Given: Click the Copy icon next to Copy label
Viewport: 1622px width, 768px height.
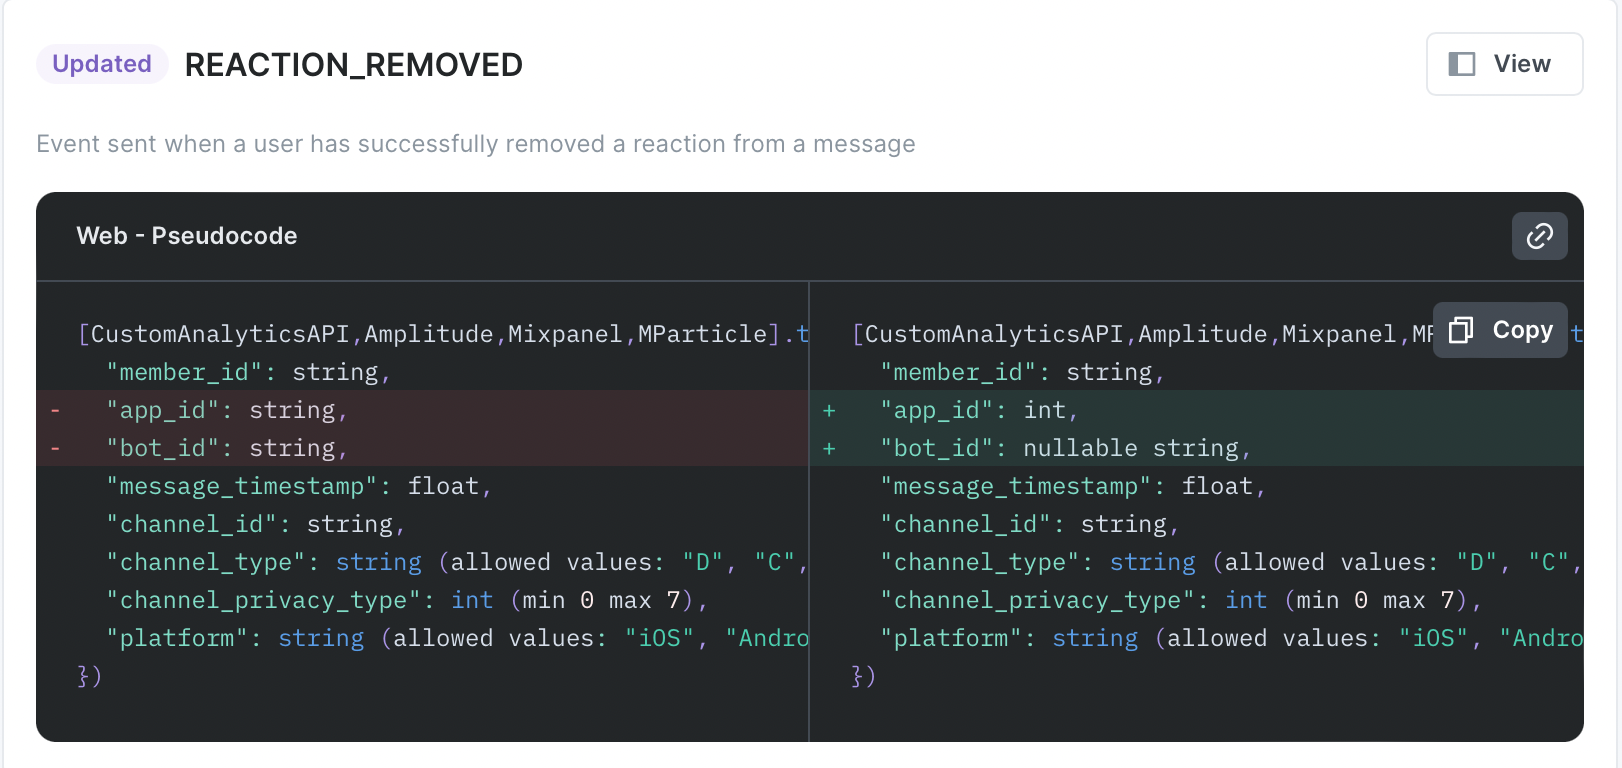Looking at the screenshot, I should click(1461, 329).
